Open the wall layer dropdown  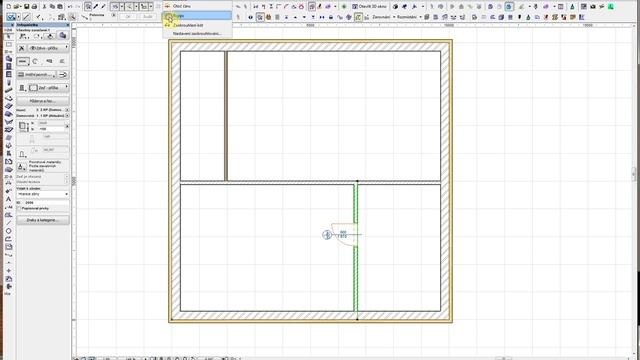tap(48, 48)
